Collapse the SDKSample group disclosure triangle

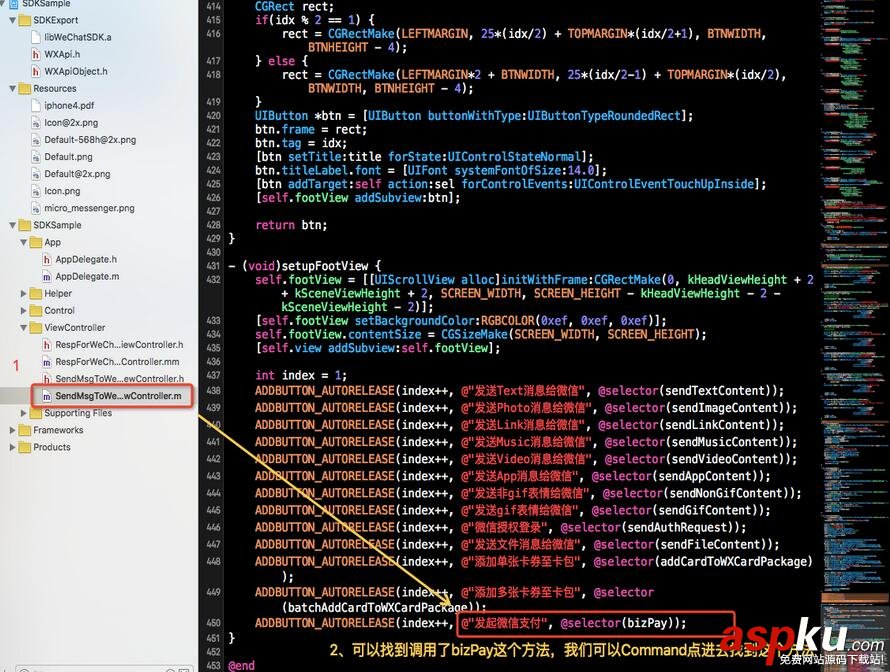pyautogui.click(x=12, y=225)
